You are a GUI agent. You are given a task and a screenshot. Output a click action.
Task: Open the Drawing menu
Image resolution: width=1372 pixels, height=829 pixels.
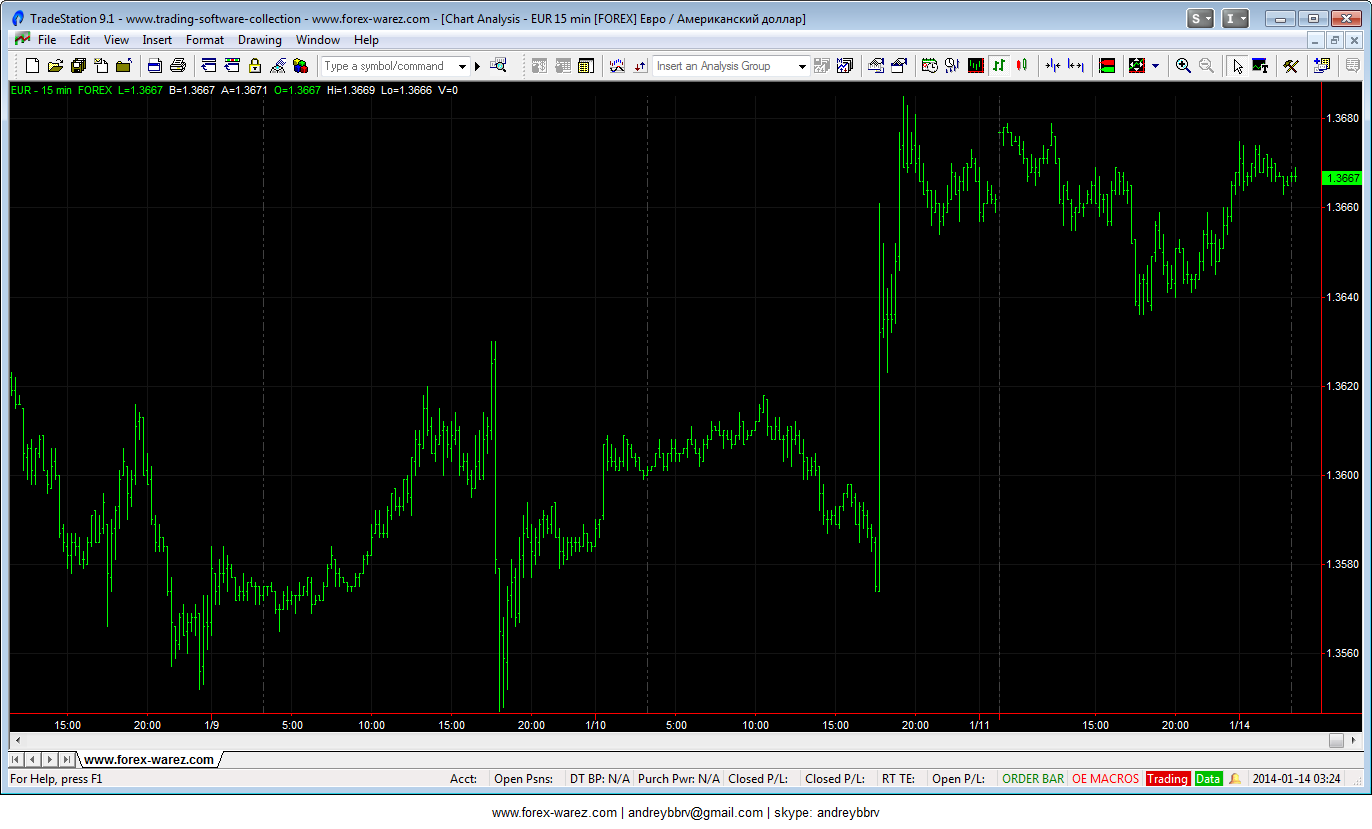[x=259, y=40]
